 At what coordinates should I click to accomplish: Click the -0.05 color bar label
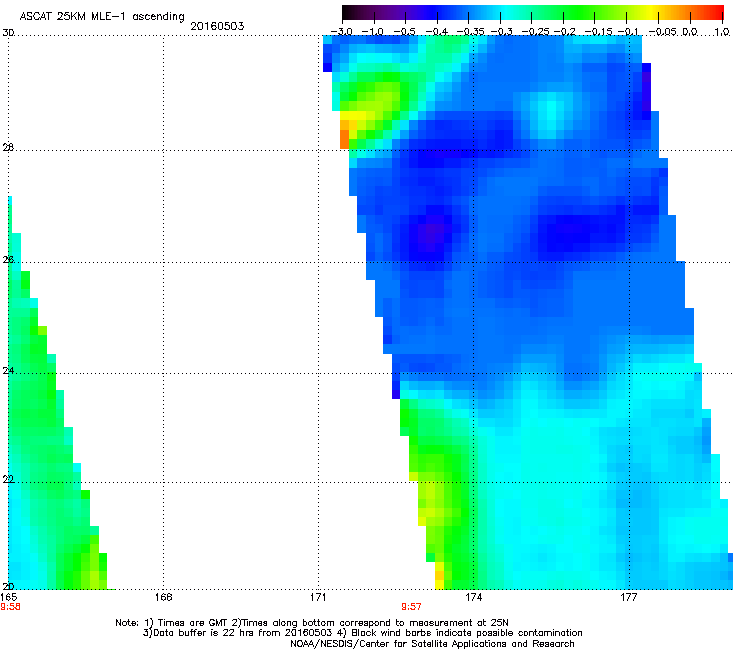point(663,32)
